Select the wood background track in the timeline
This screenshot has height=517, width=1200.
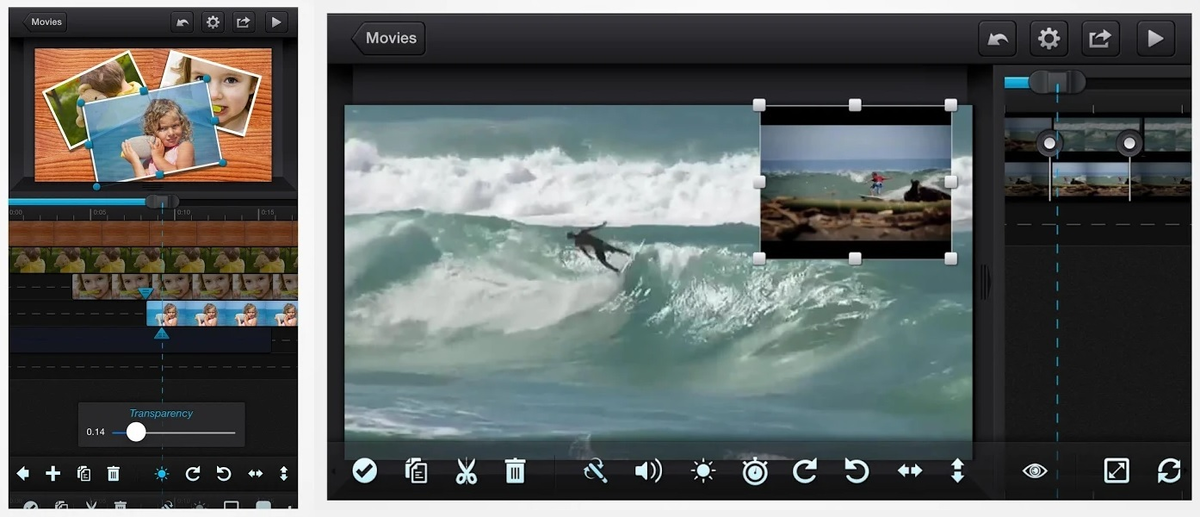pos(153,233)
